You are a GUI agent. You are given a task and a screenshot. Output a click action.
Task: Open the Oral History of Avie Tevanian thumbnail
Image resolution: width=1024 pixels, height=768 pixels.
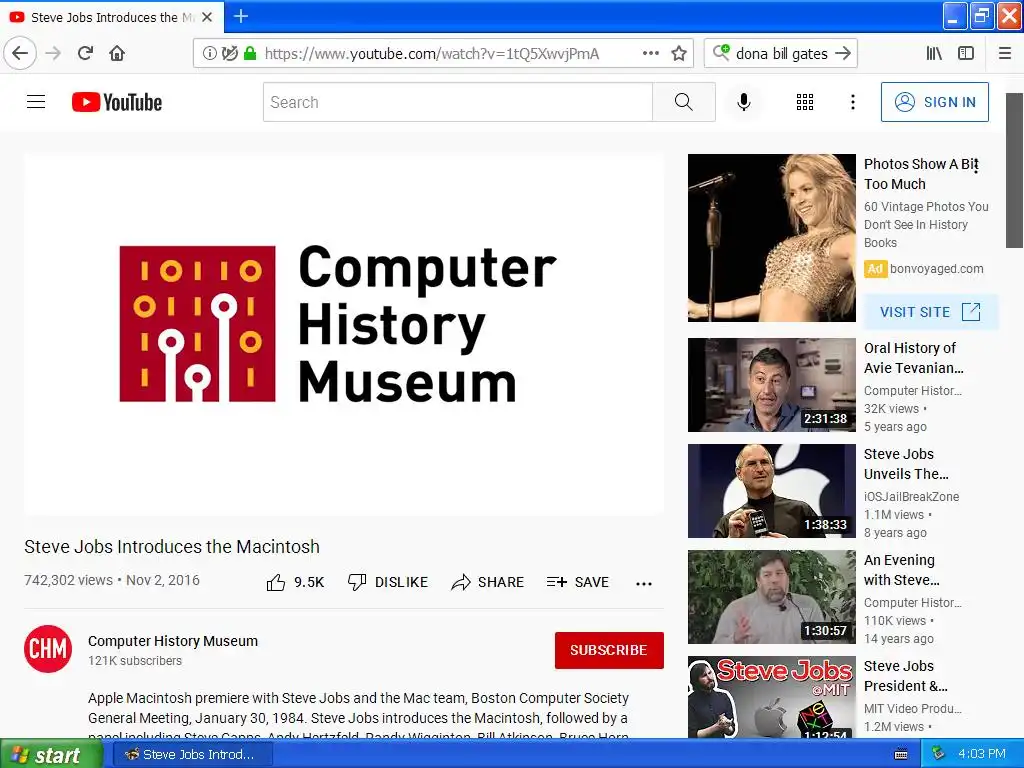coord(771,385)
